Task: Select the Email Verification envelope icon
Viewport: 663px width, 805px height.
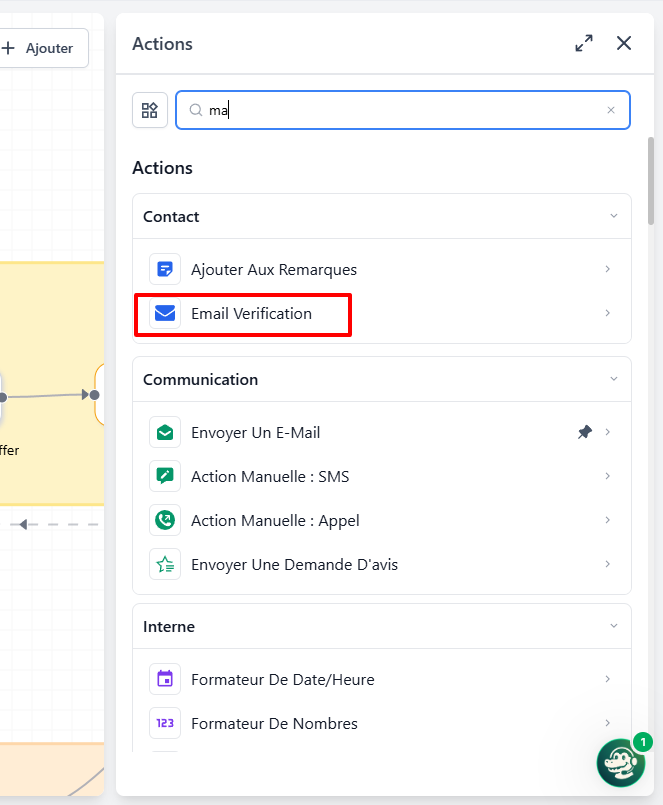Action: click(x=165, y=313)
